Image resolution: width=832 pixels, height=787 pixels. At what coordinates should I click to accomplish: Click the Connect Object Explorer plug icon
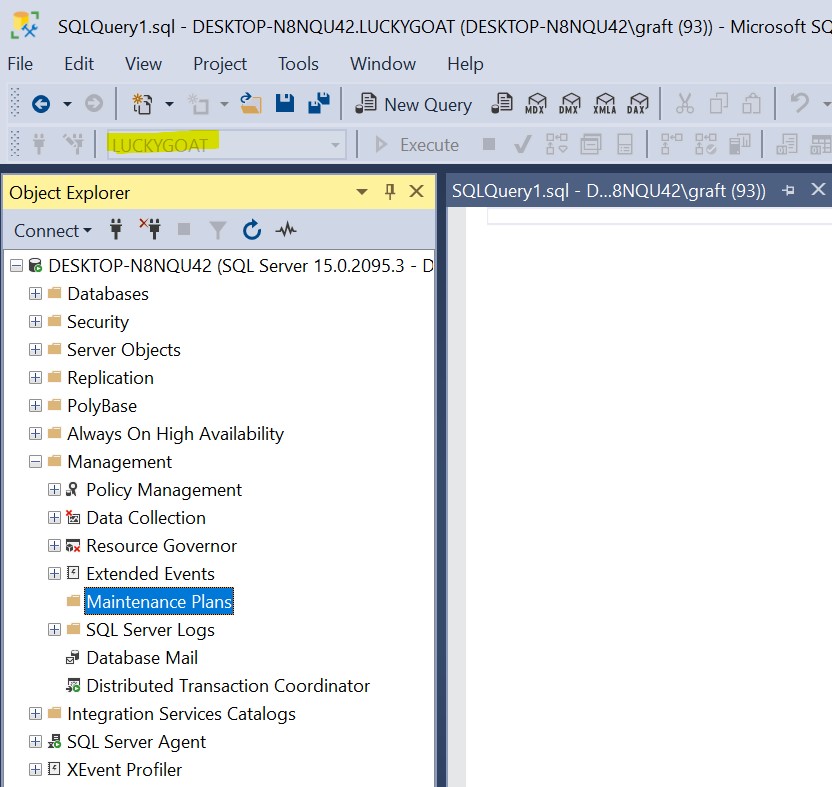pos(116,231)
